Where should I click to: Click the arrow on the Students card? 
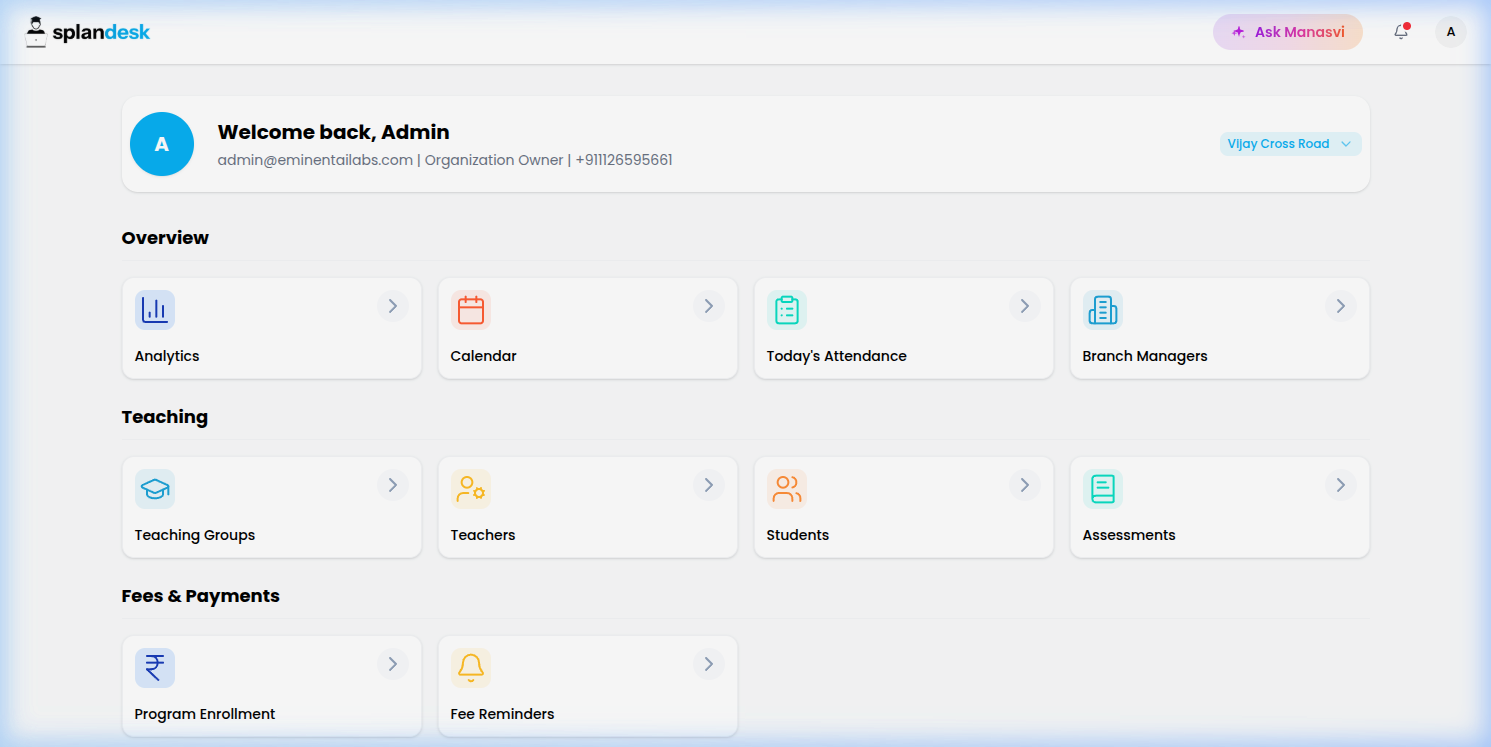click(x=1025, y=485)
